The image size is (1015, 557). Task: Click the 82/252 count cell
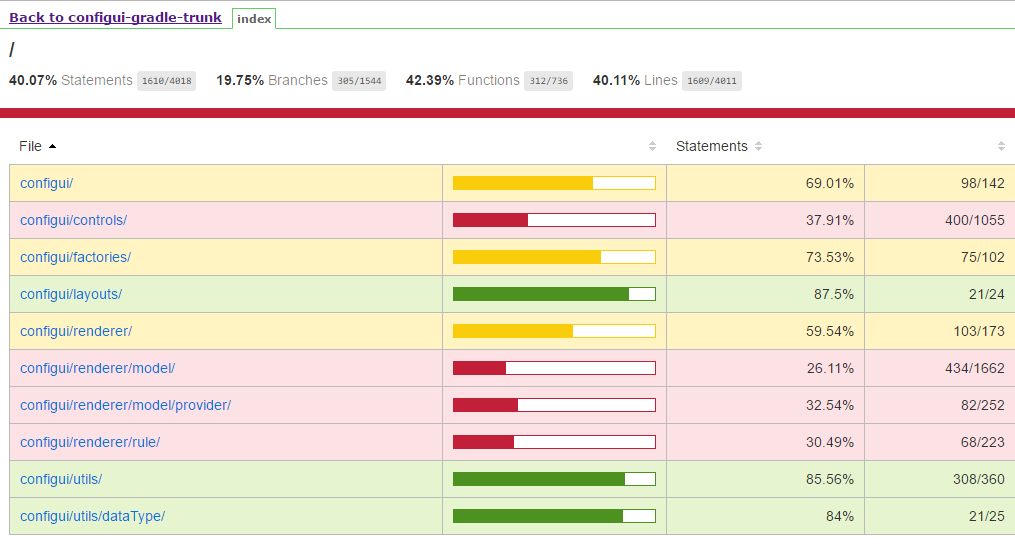940,405
